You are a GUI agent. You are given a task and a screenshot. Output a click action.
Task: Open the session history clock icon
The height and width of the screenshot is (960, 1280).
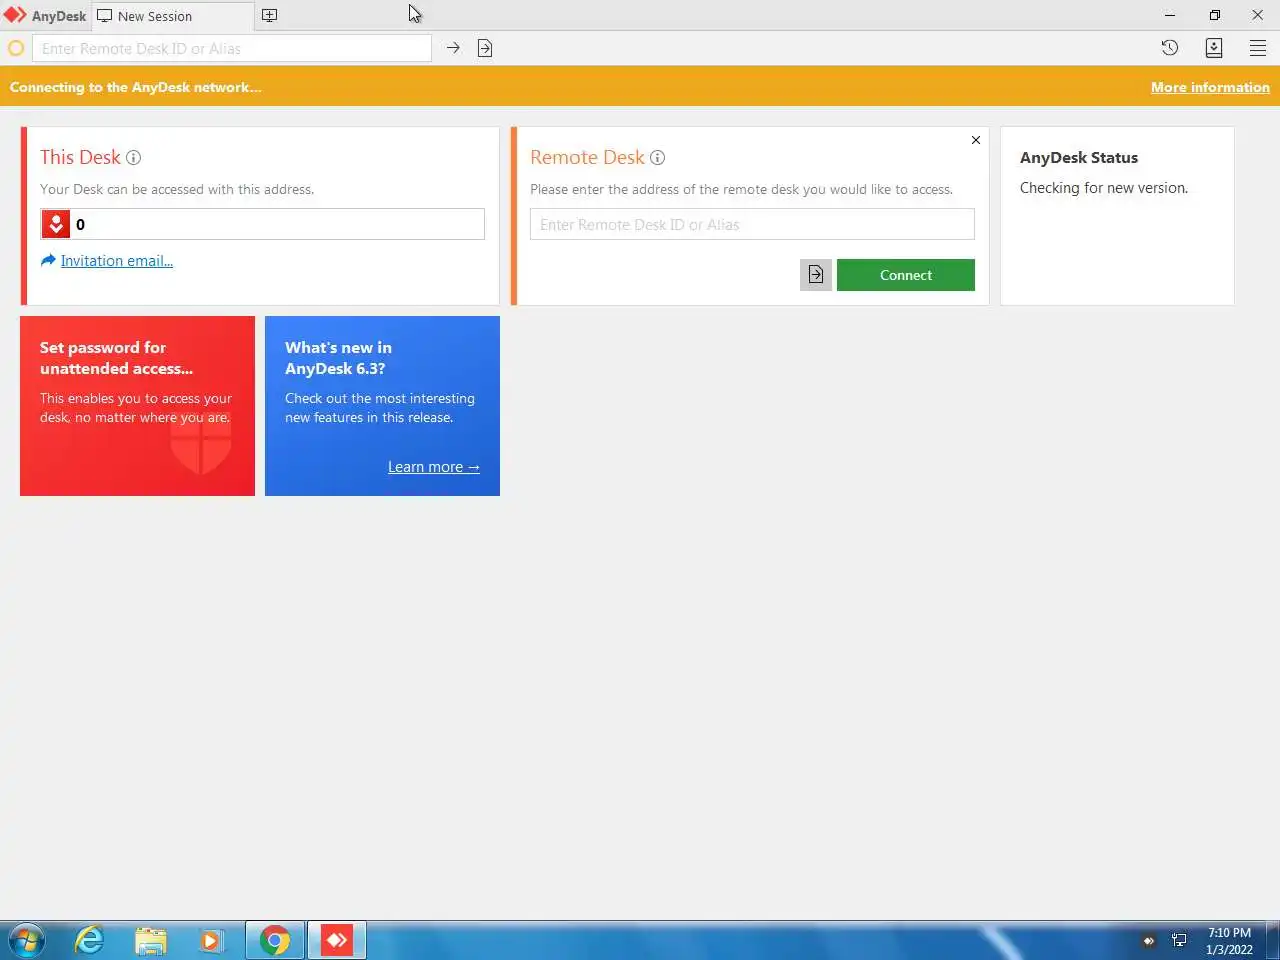pyautogui.click(x=1170, y=48)
